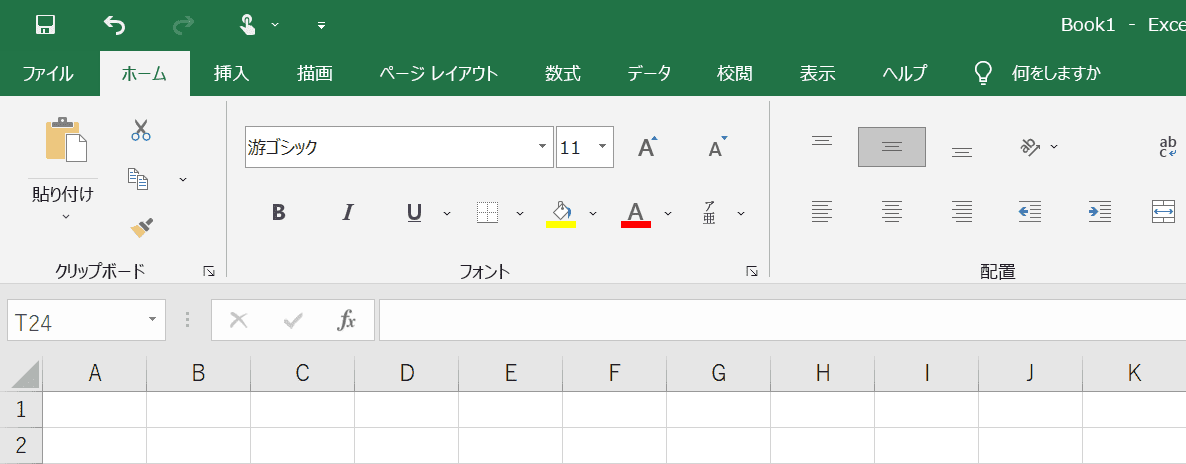Open the データ tab

click(649, 73)
